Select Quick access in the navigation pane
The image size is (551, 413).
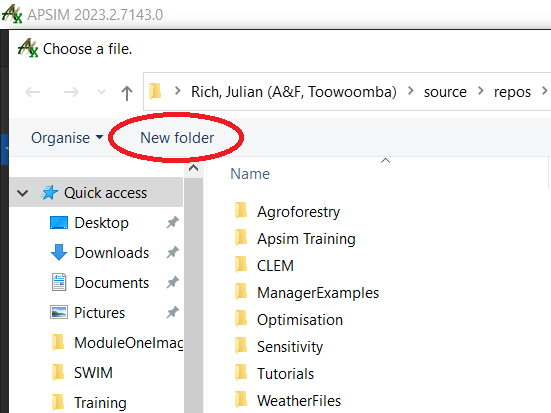tap(97, 193)
